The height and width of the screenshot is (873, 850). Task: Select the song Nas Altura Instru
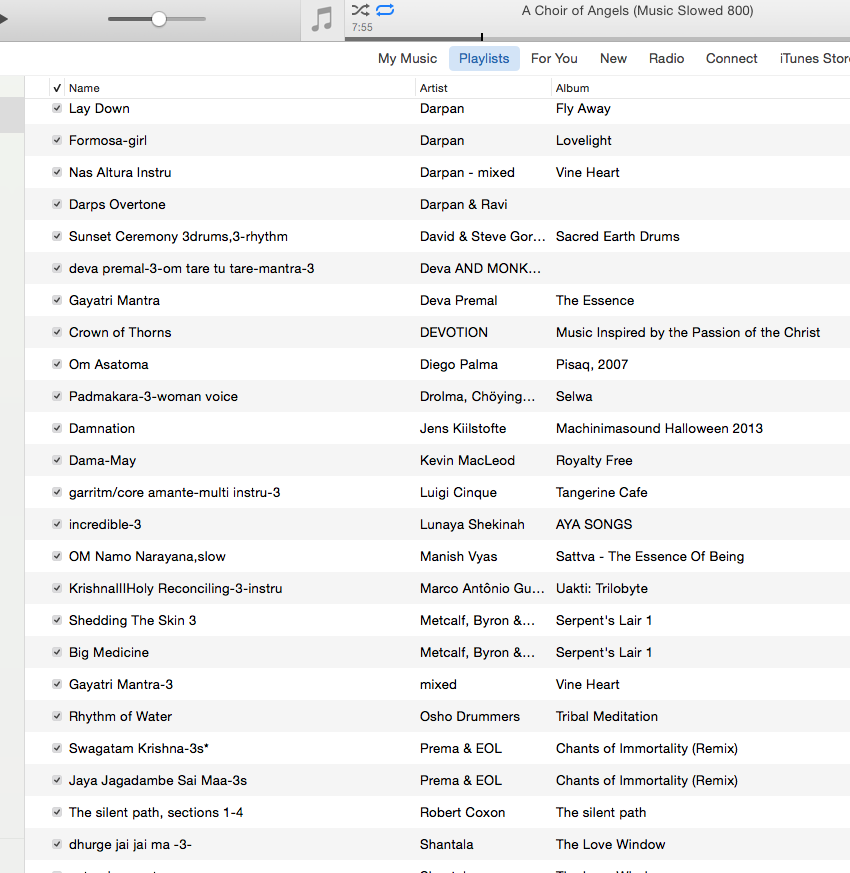(x=120, y=173)
